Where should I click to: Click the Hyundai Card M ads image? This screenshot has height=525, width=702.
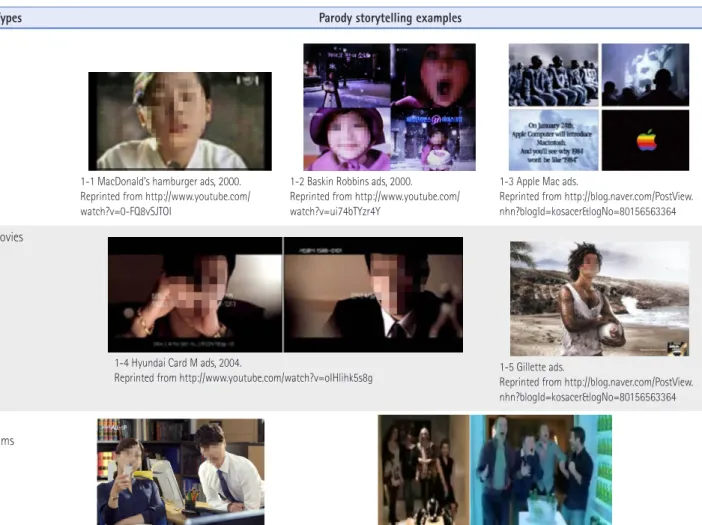(x=285, y=295)
